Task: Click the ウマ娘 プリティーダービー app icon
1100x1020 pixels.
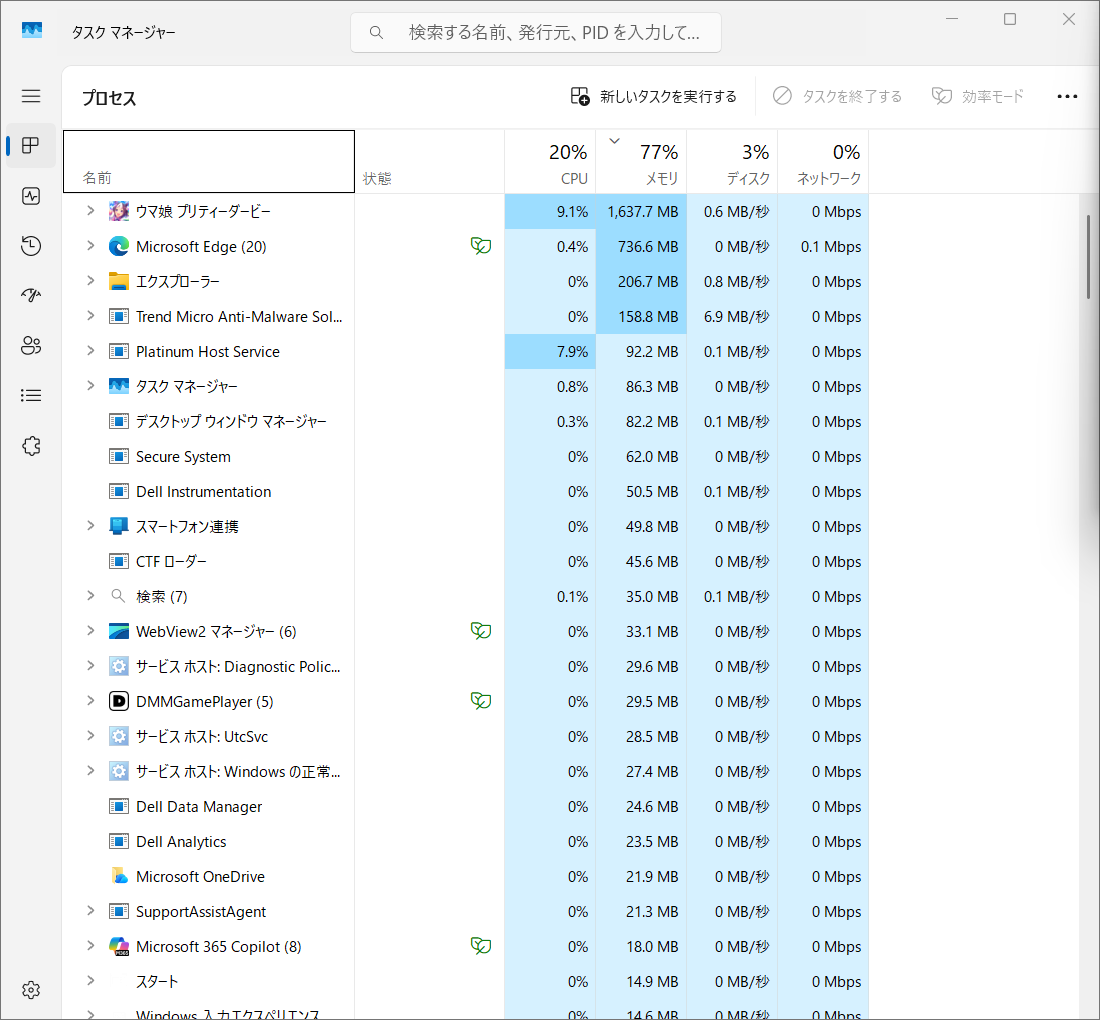Action: pos(119,211)
